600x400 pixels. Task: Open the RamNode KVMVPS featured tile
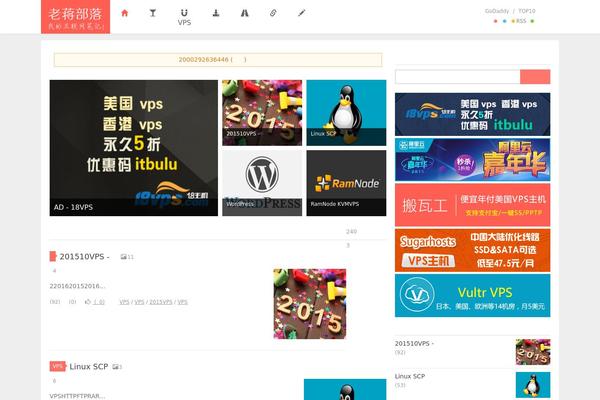(346, 183)
